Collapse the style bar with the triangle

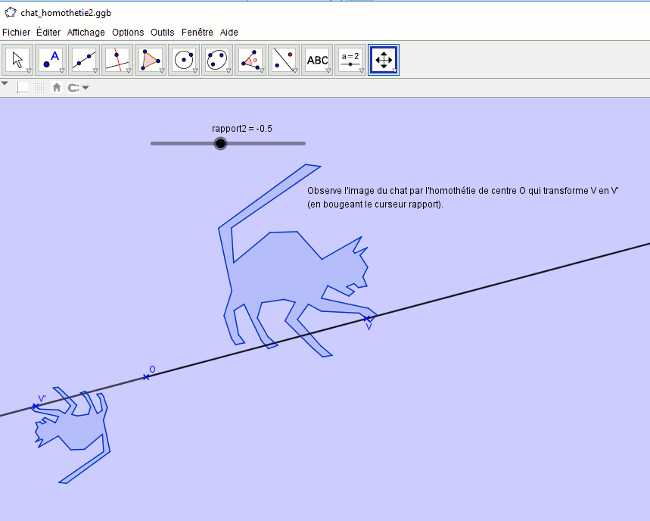tap(5, 84)
